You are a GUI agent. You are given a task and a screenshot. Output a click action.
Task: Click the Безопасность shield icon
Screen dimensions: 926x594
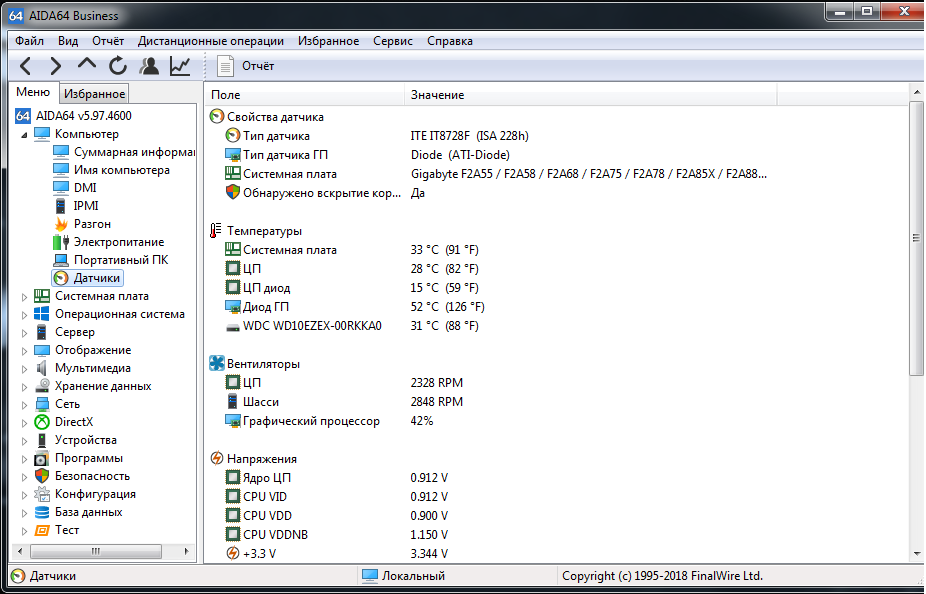pos(42,476)
